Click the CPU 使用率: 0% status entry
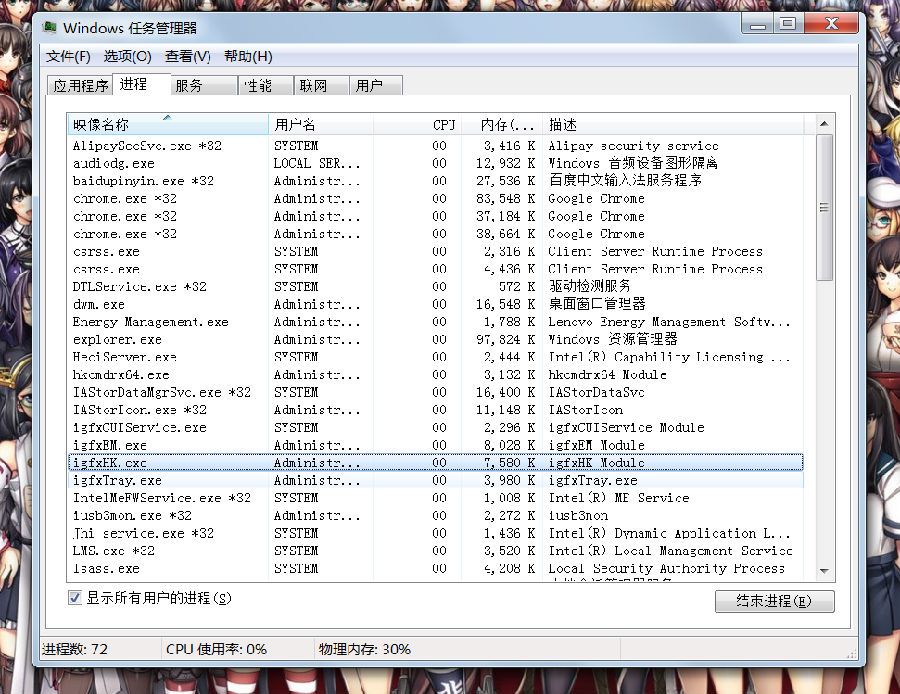 (x=216, y=649)
